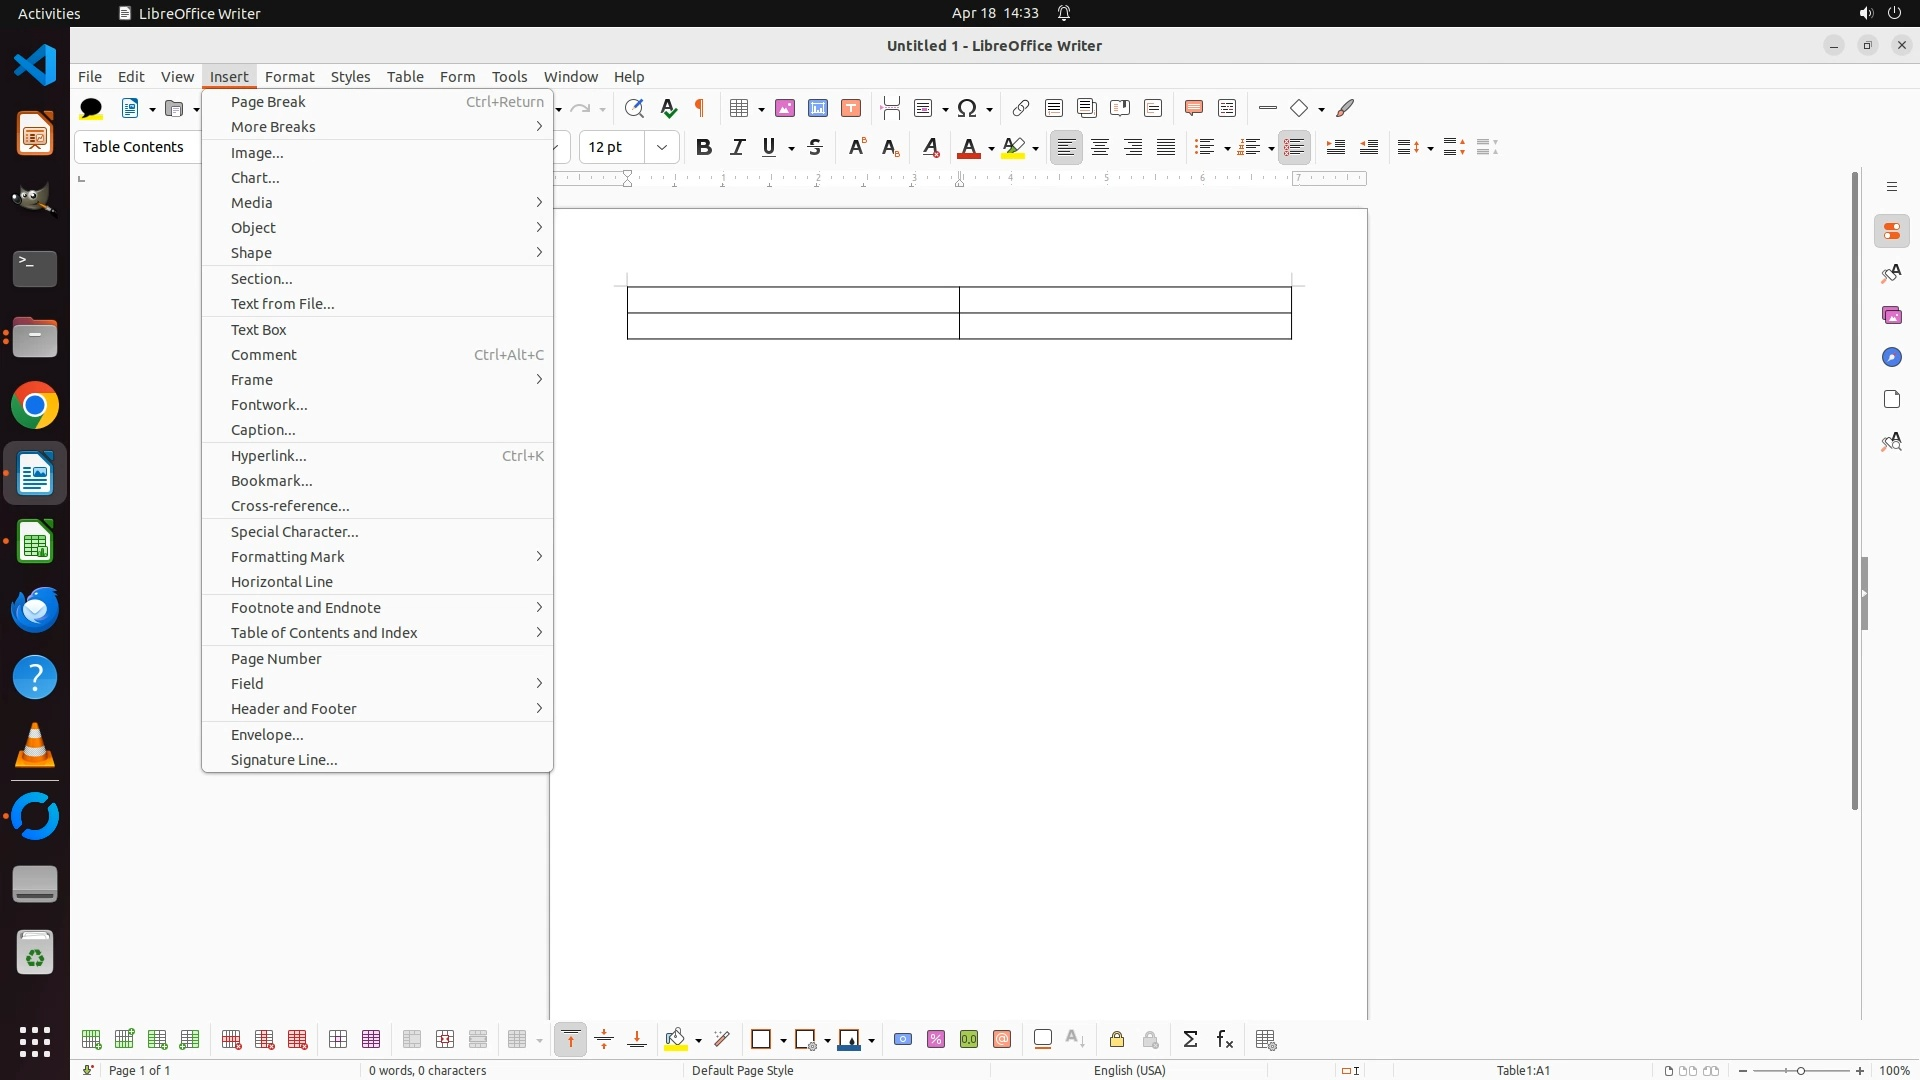1920x1080 pixels.
Task: Click the Strikethrough formatting icon
Action: pyautogui.click(x=815, y=148)
